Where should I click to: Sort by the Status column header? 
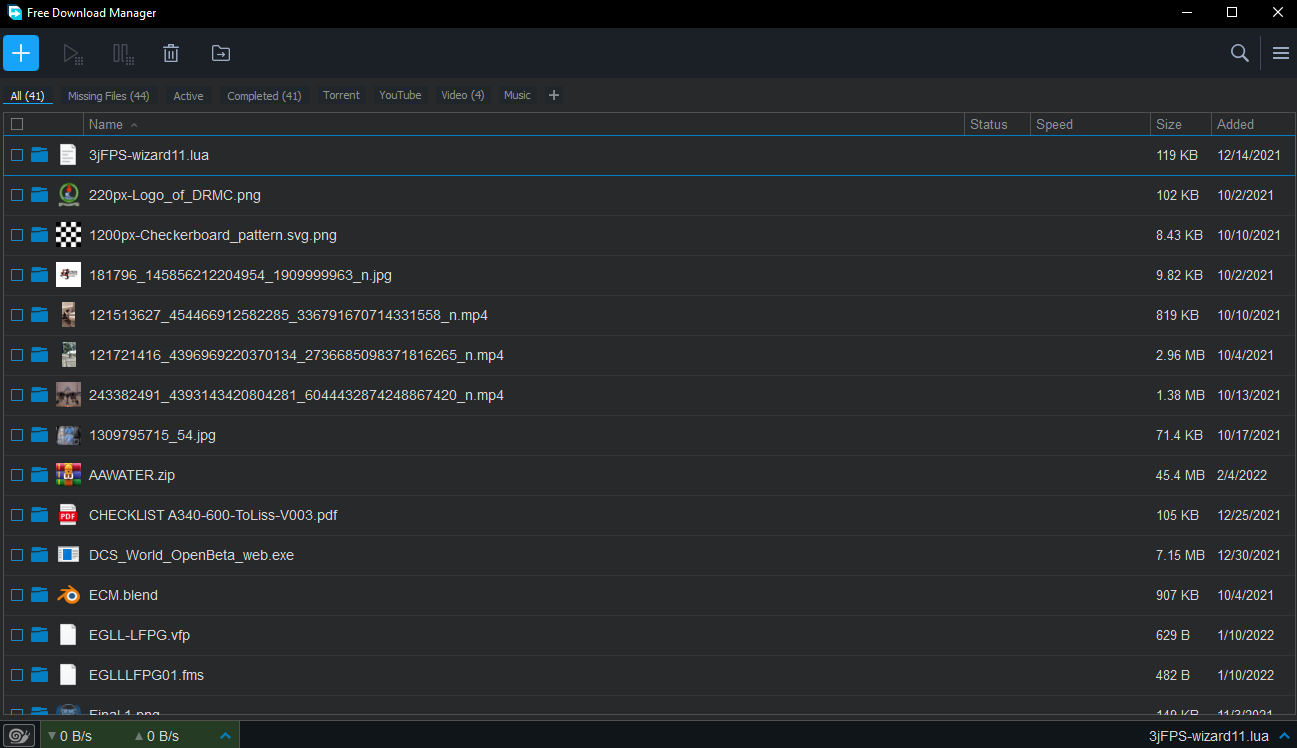click(997, 124)
